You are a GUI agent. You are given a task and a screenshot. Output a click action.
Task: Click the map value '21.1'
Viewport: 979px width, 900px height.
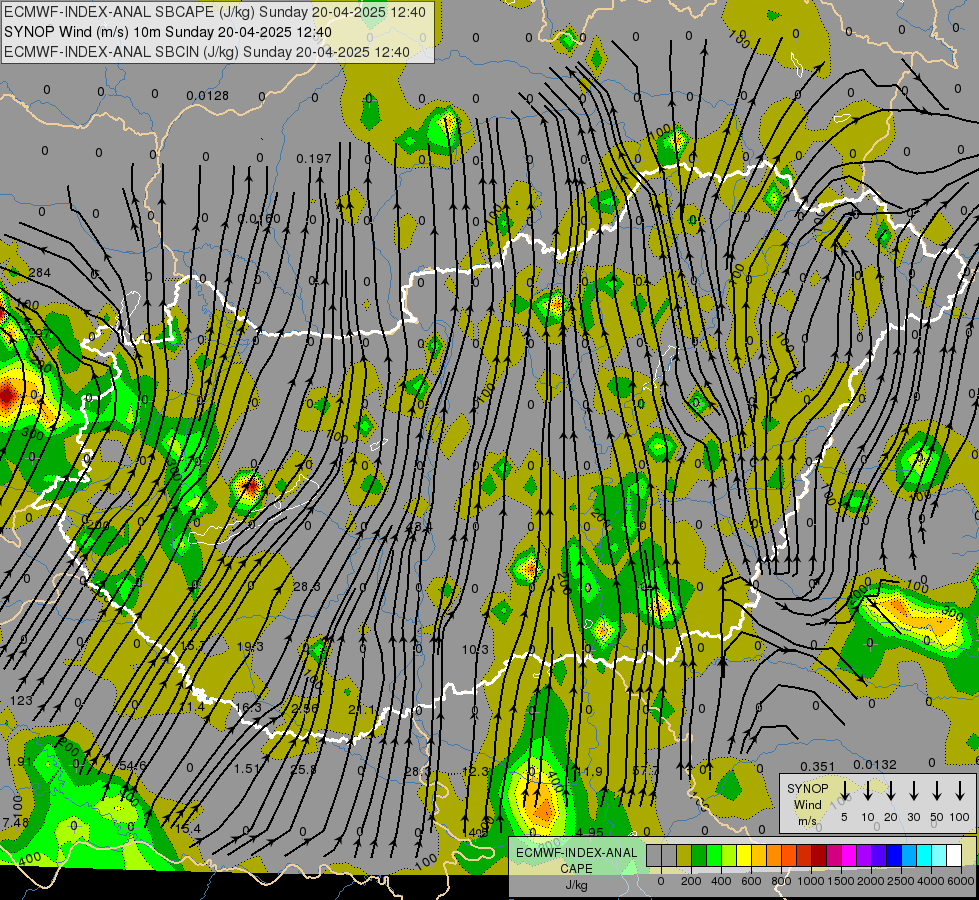[x=362, y=710]
